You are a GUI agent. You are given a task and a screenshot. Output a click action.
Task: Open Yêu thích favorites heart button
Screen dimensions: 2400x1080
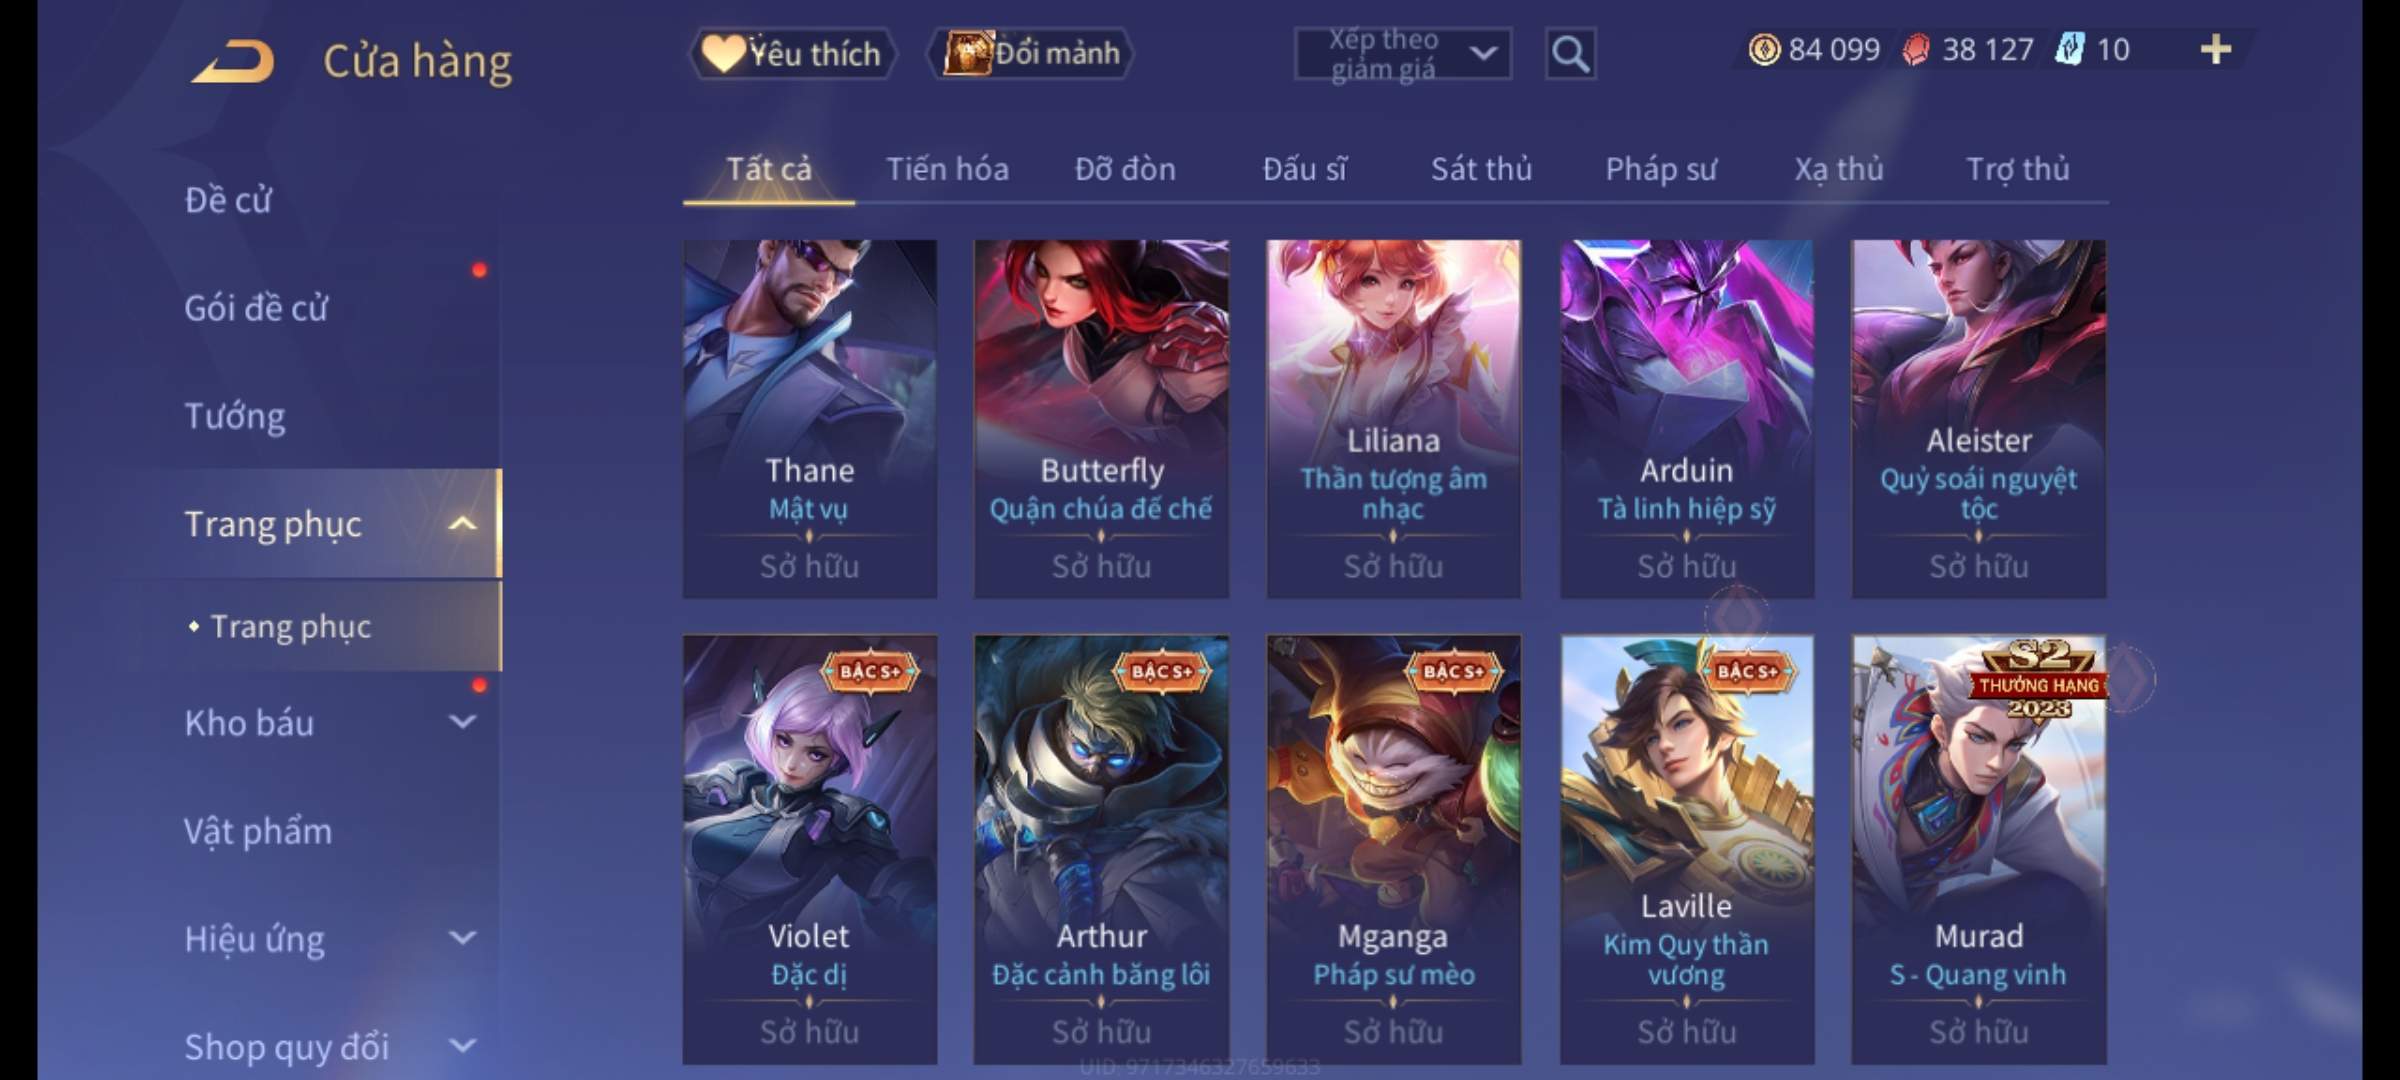coord(792,53)
